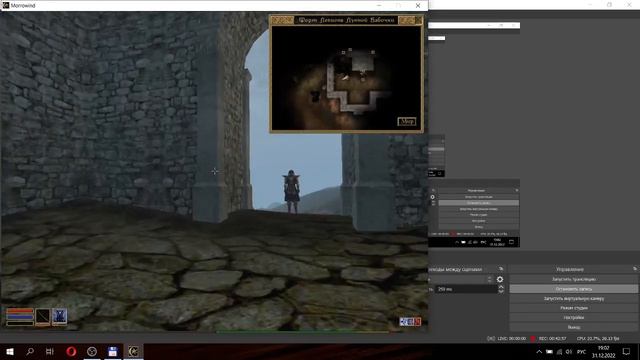Click the equipped weapon icon in Morrowind HUD
Image resolution: width=640 pixels, height=360 pixels.
coord(42,316)
